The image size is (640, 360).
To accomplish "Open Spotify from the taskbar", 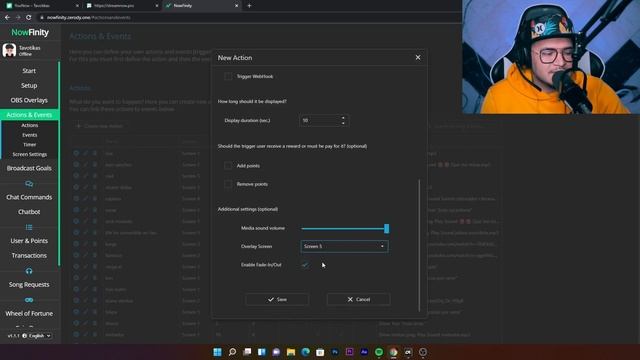I will point(379,352).
